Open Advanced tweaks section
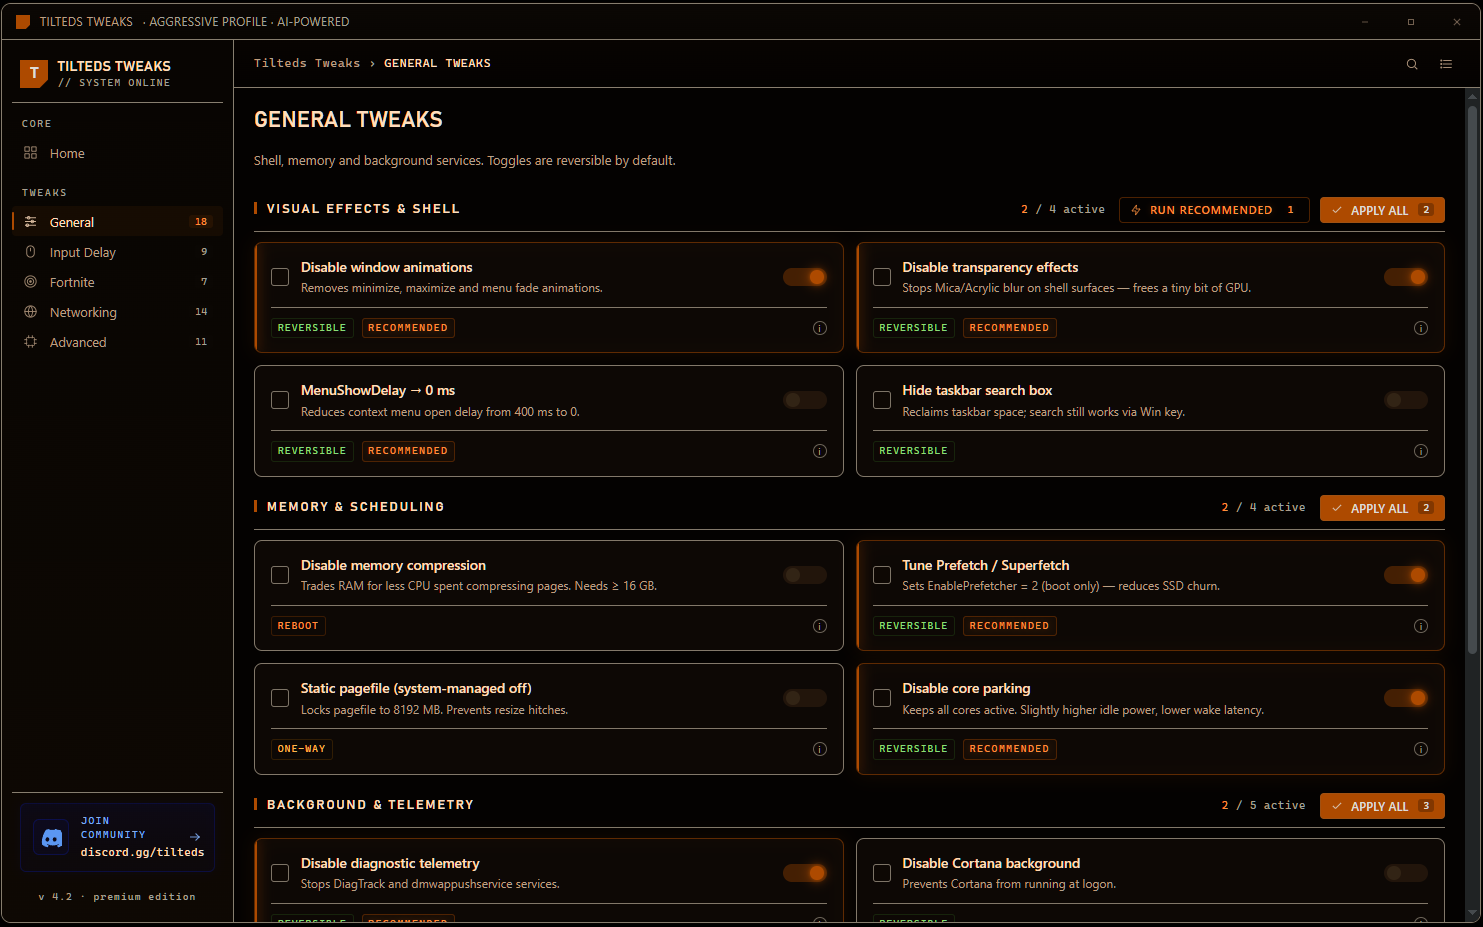Image resolution: width=1483 pixels, height=927 pixels. (x=117, y=342)
